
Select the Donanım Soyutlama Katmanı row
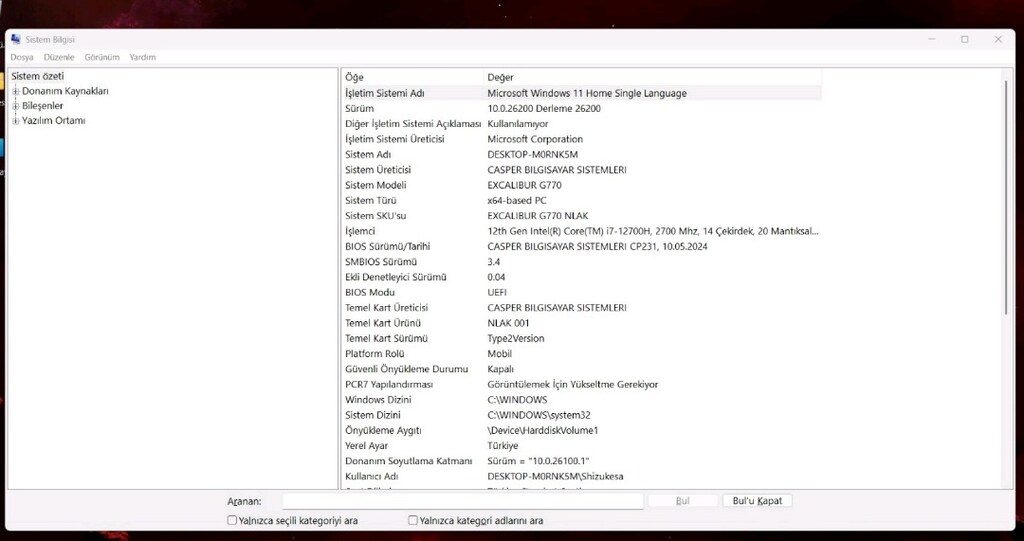[x=581, y=461]
